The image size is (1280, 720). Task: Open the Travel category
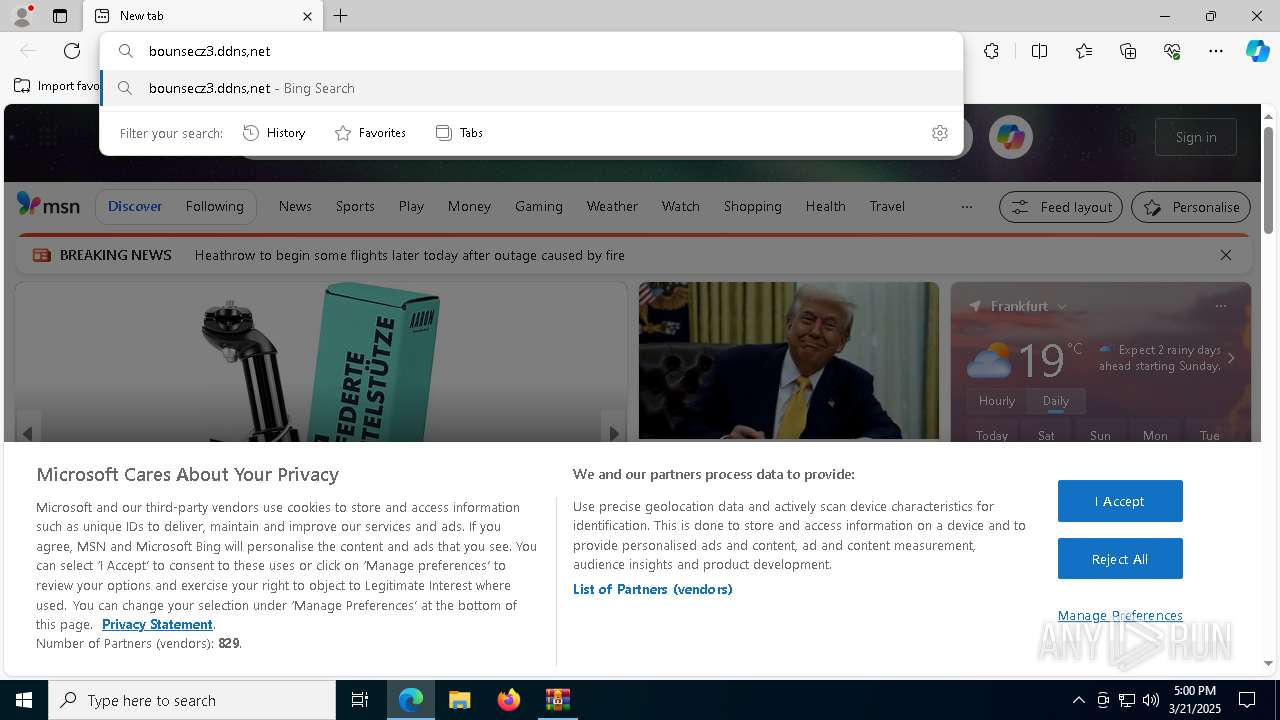[x=887, y=206]
